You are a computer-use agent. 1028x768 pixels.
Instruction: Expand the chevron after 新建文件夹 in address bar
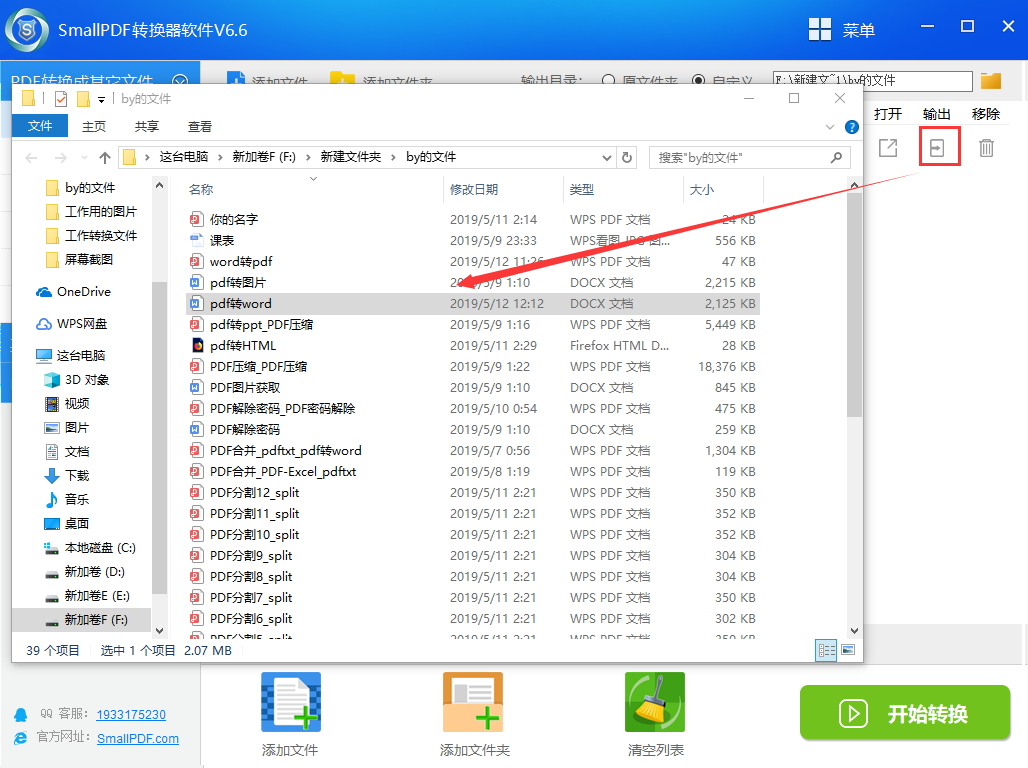pyautogui.click(x=393, y=157)
